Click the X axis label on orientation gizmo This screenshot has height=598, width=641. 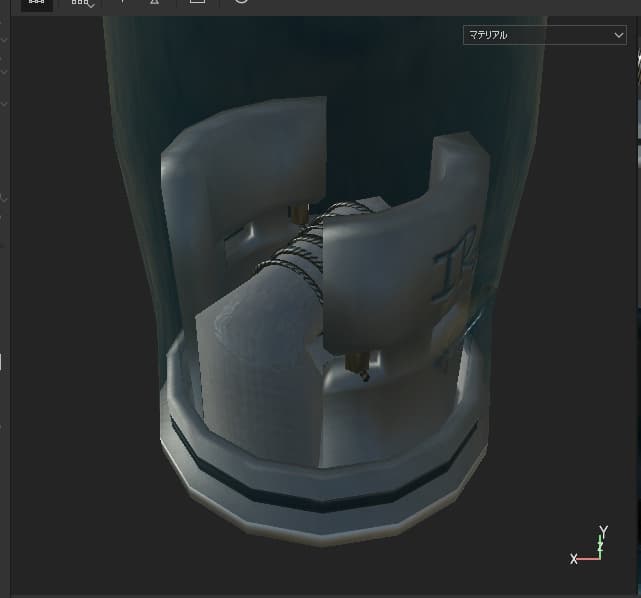pos(574,559)
